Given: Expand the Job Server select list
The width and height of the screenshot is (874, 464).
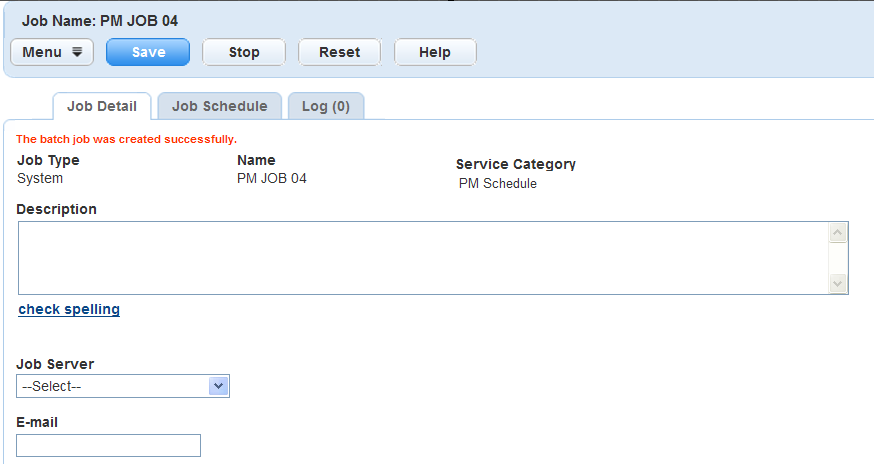Looking at the screenshot, I should (x=123, y=386).
